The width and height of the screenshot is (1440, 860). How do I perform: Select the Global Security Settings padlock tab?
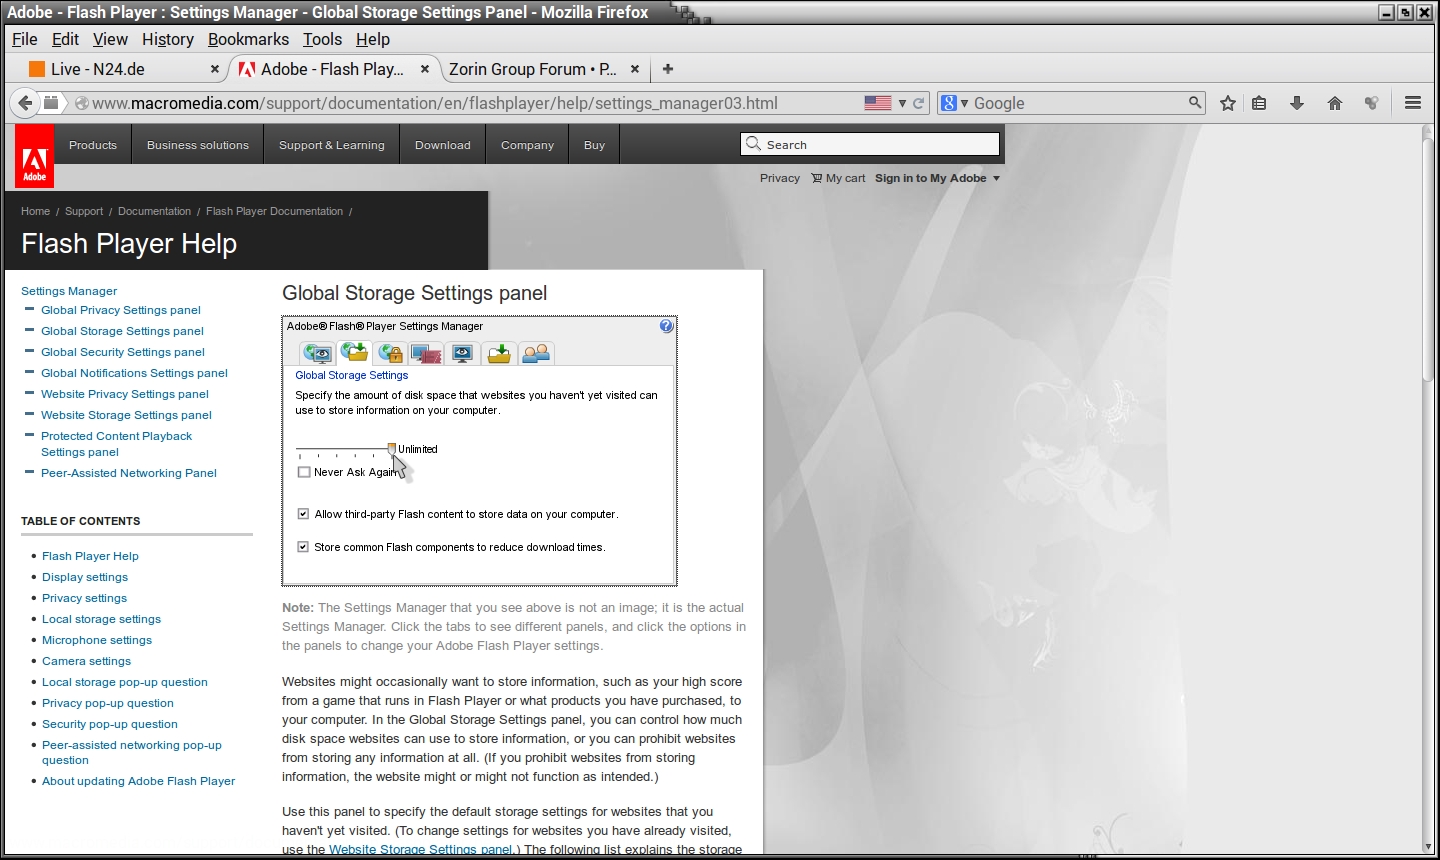pyautogui.click(x=390, y=353)
